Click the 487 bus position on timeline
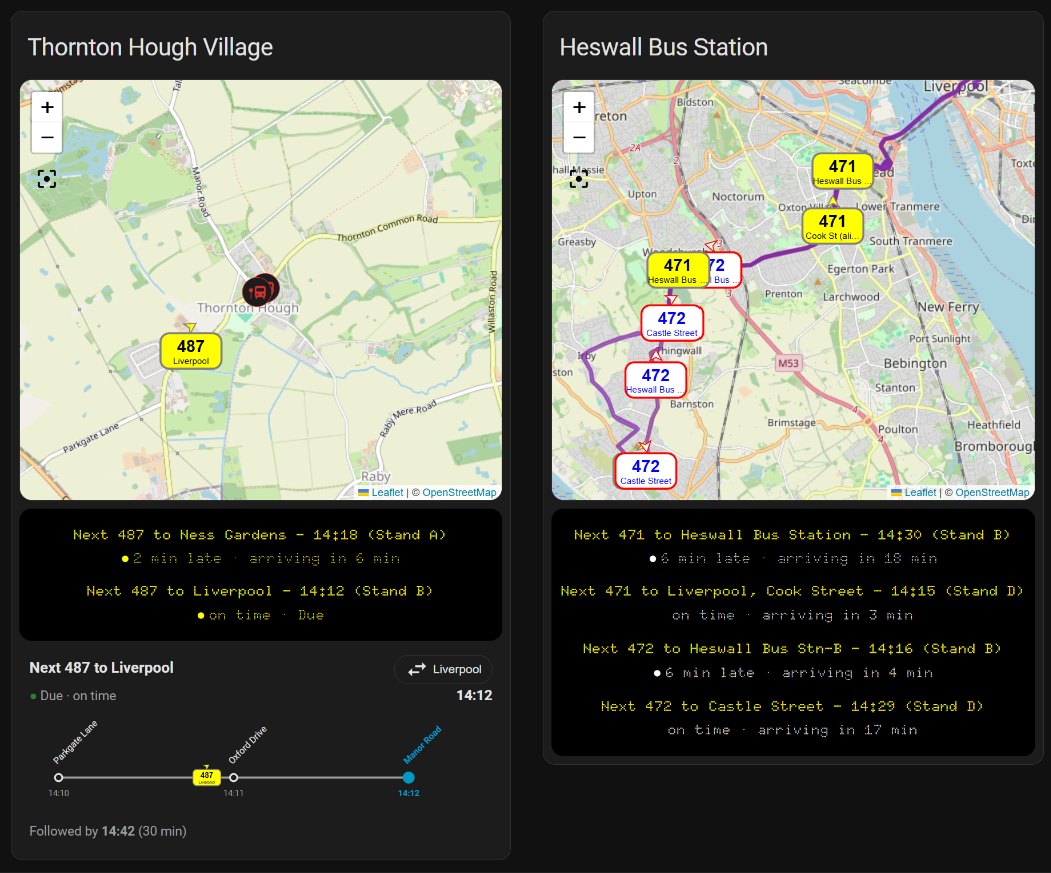 tap(206, 776)
